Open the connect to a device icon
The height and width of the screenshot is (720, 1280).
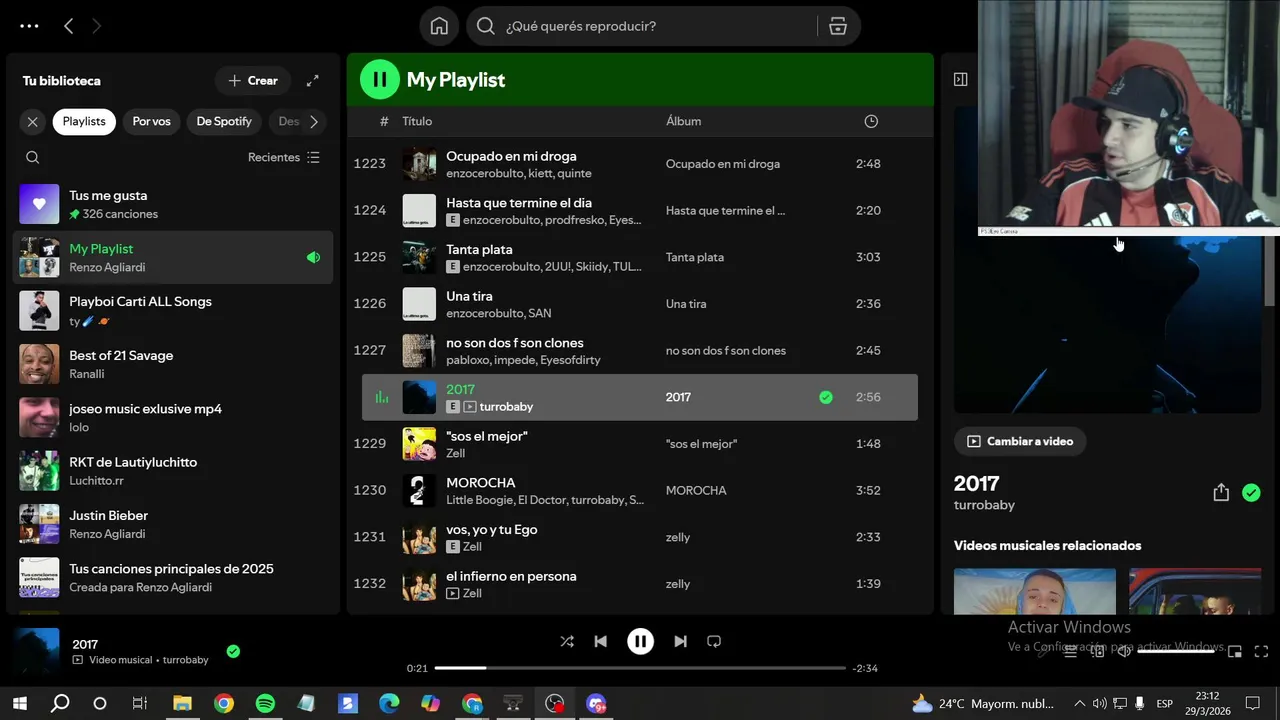[1097, 651]
